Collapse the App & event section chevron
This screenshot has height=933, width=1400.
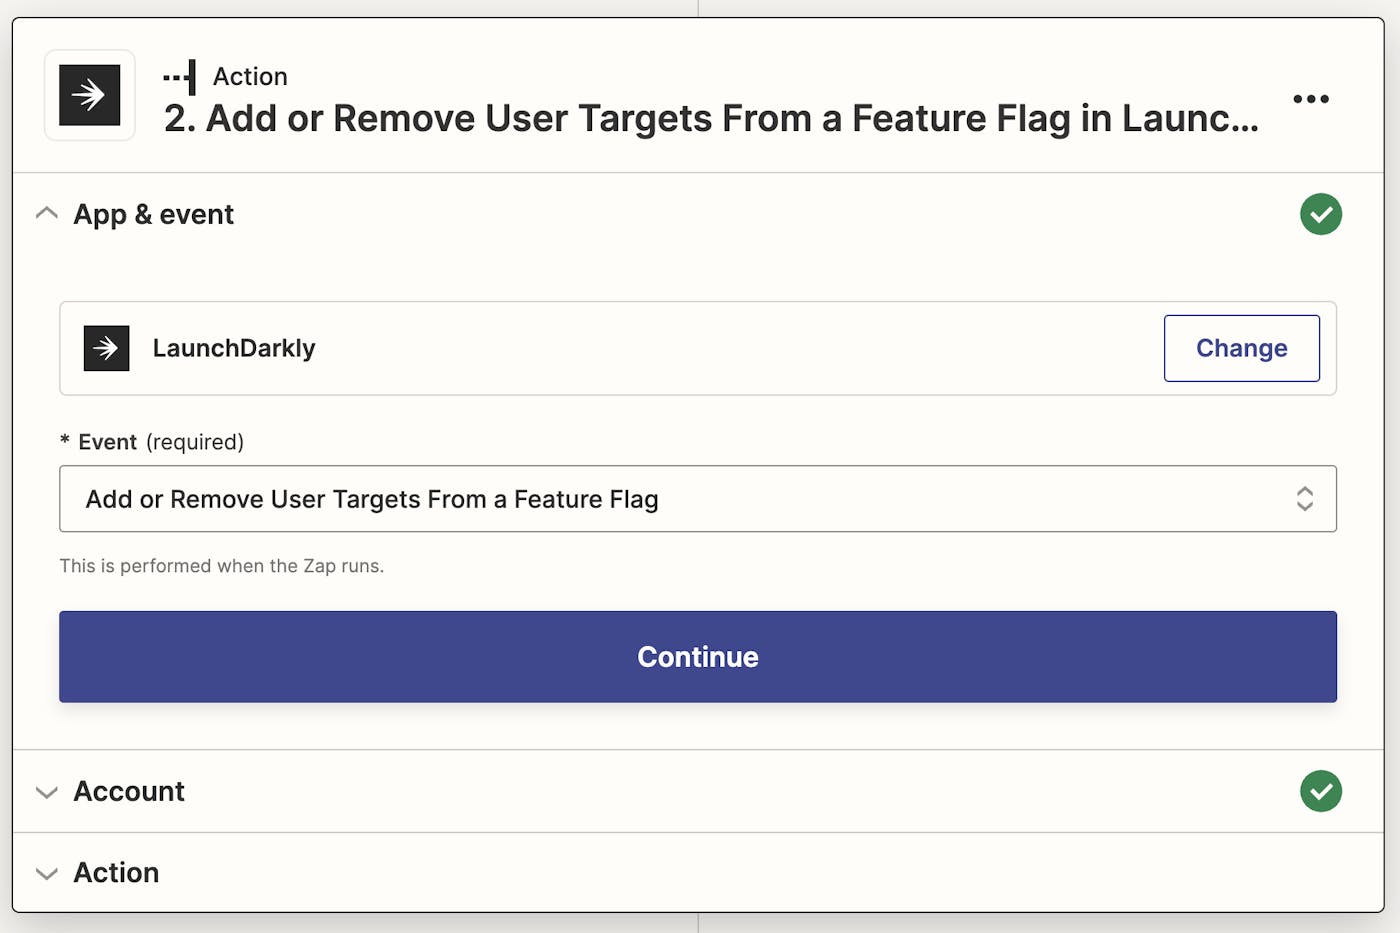click(x=46, y=214)
